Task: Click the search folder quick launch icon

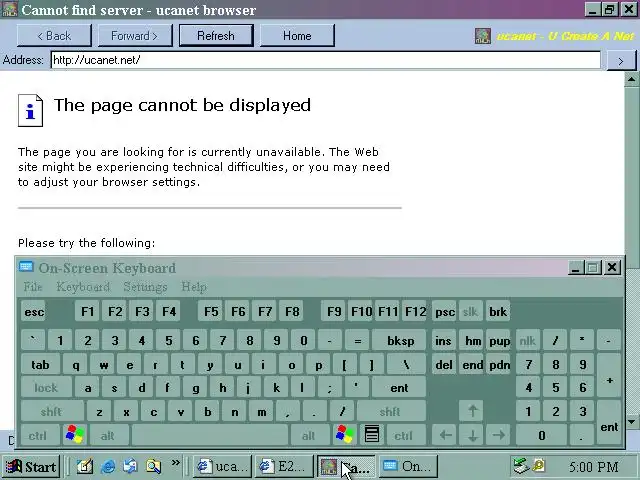Action: pyautogui.click(x=153, y=466)
